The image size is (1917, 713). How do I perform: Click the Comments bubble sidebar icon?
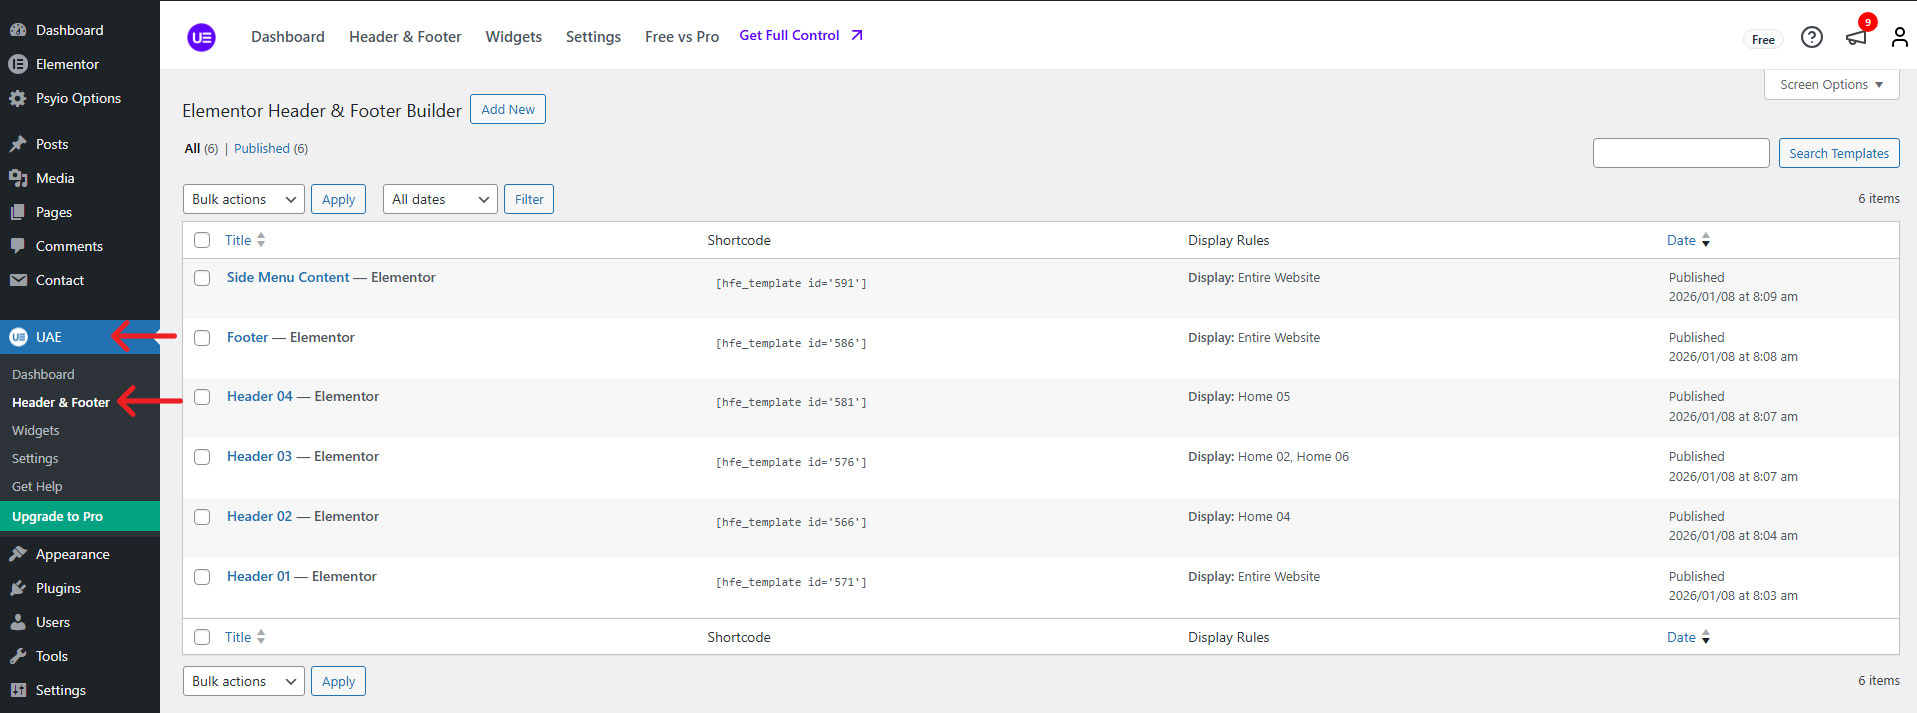[18, 246]
